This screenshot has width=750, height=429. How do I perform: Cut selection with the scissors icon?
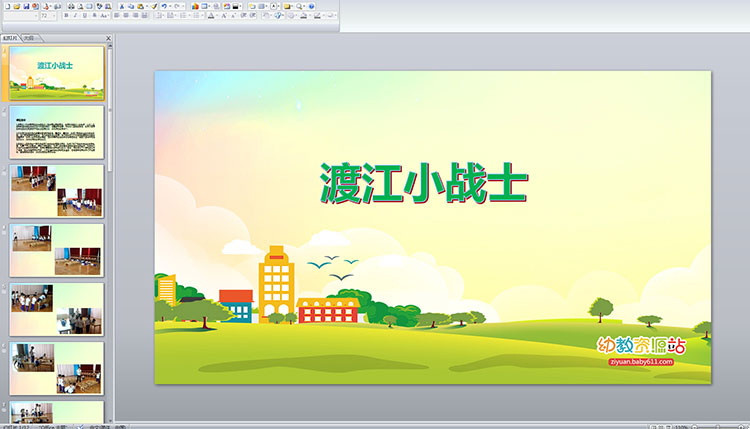[x=121, y=6]
